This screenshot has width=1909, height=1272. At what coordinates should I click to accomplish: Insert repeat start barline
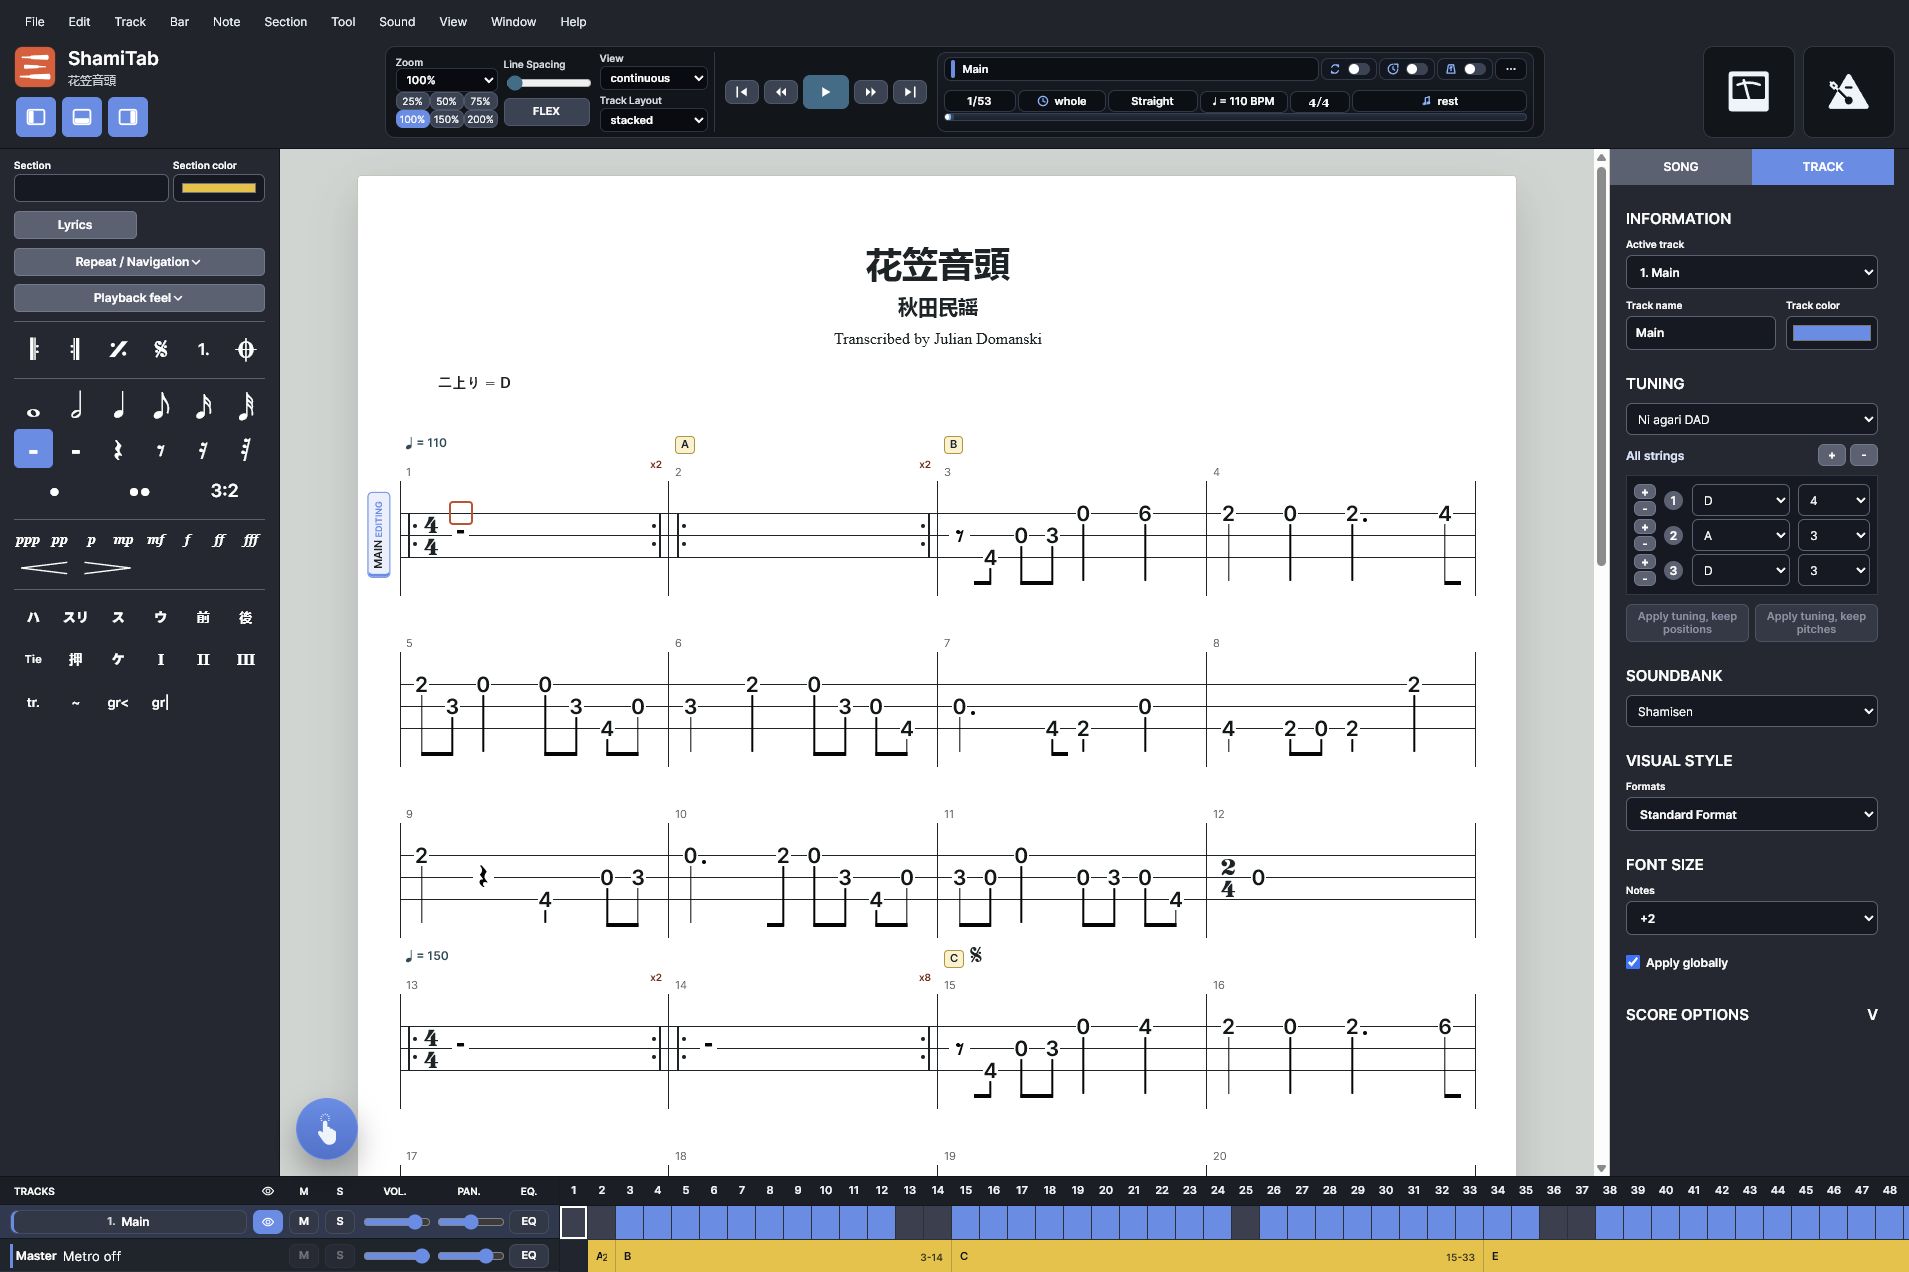(x=33, y=349)
